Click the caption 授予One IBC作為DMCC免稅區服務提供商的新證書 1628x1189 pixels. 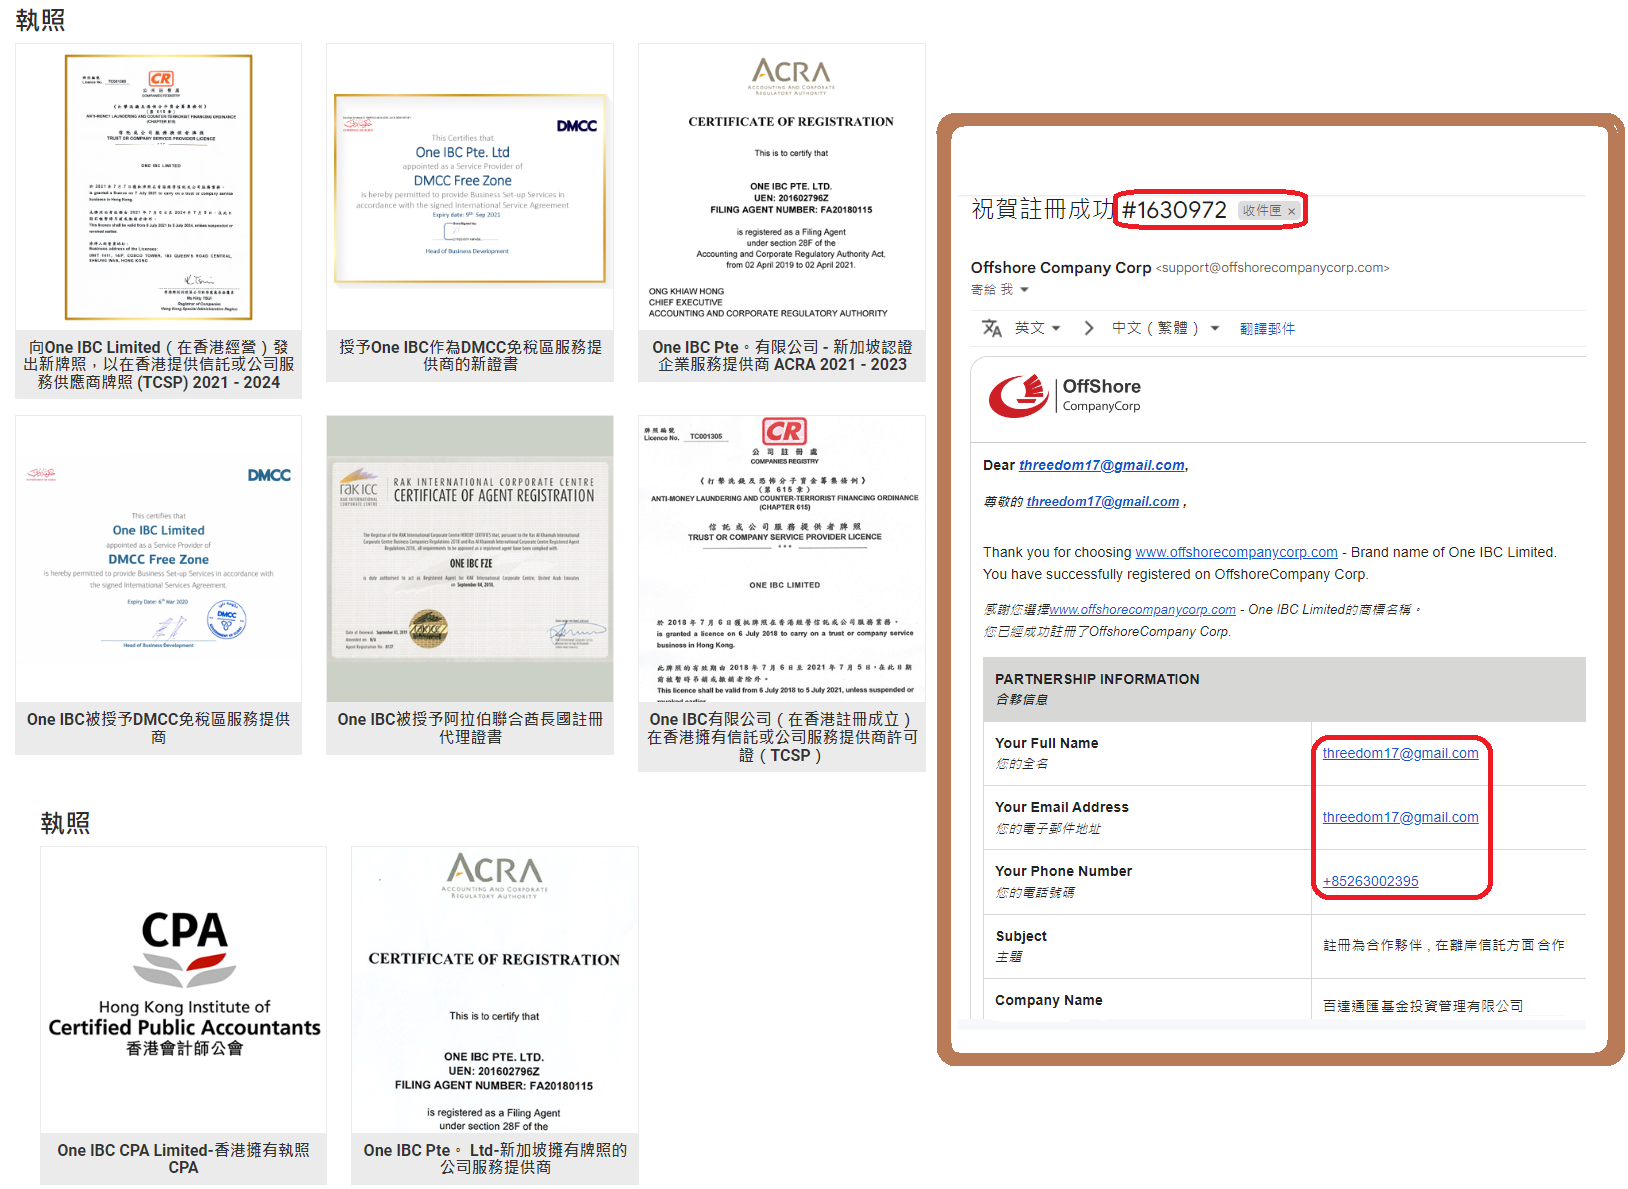coord(470,356)
